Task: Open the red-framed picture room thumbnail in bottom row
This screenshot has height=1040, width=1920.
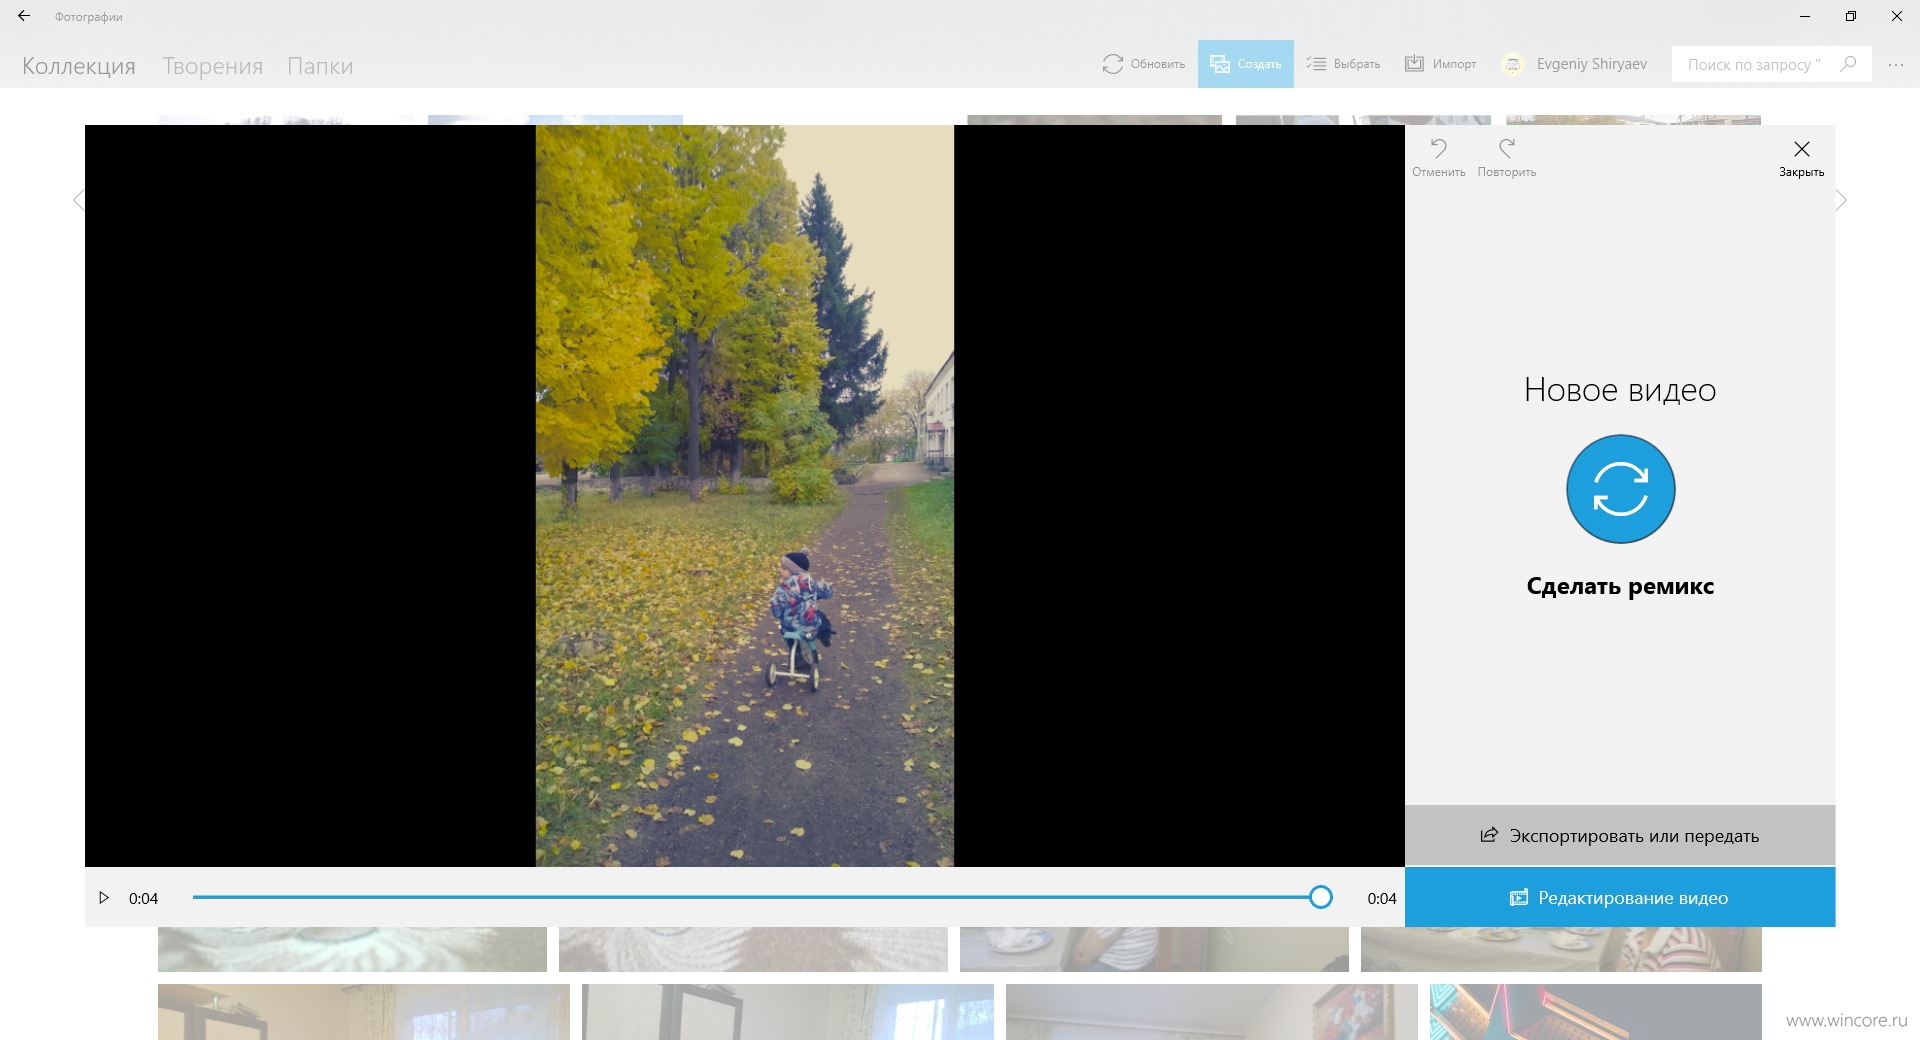Action: pos(1211,1012)
